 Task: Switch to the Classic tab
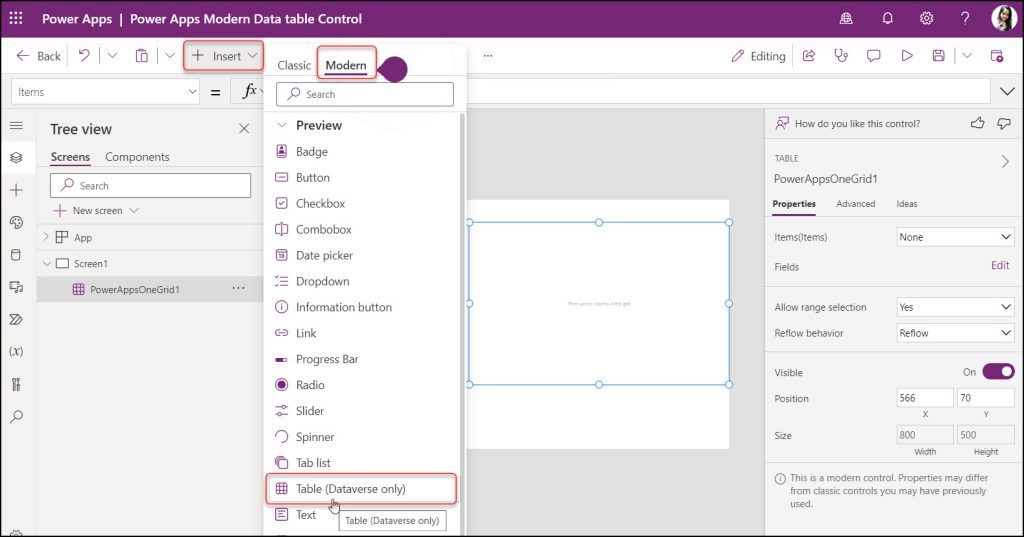pos(294,65)
